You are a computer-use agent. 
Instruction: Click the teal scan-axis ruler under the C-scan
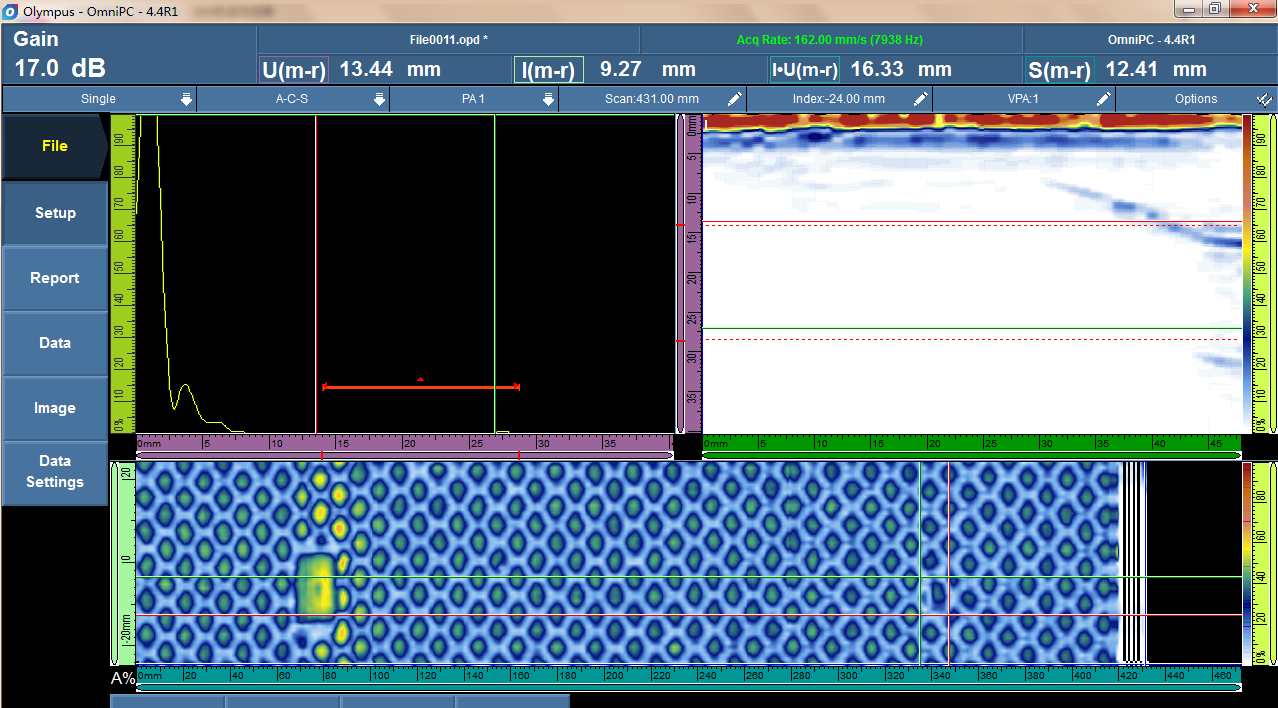point(688,675)
